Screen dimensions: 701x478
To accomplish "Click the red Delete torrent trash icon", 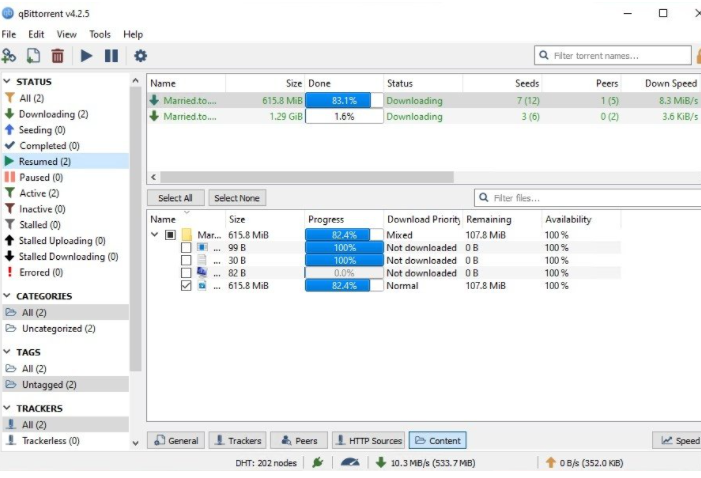I will [x=57, y=56].
